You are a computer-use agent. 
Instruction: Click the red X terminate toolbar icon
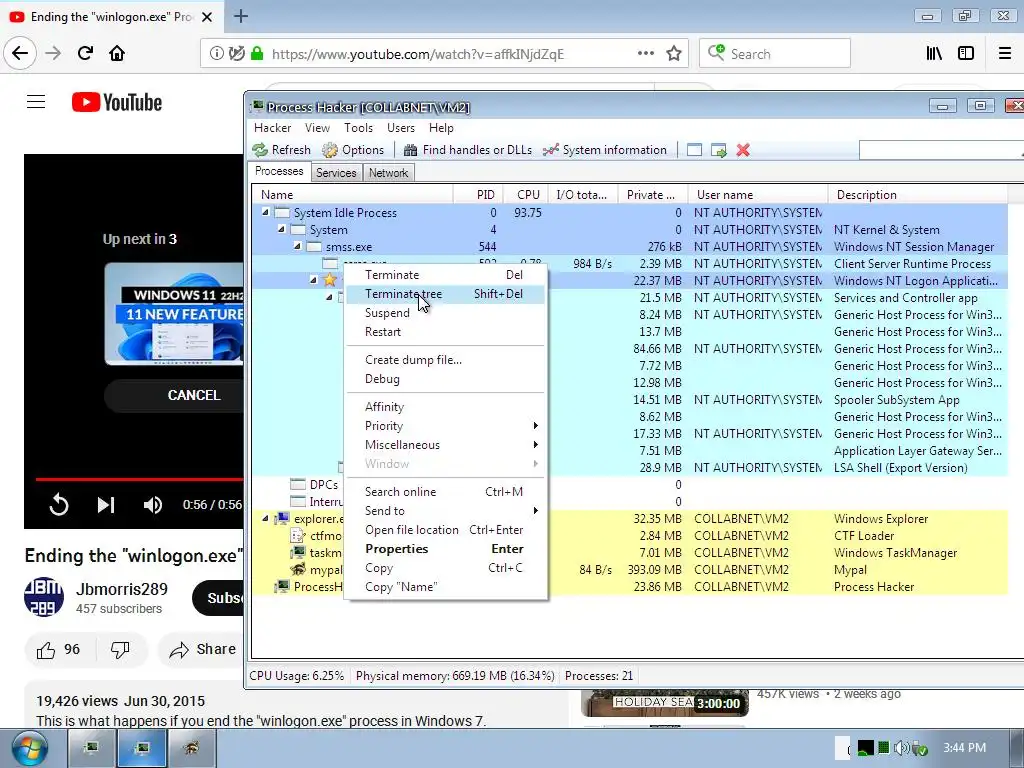(x=743, y=150)
